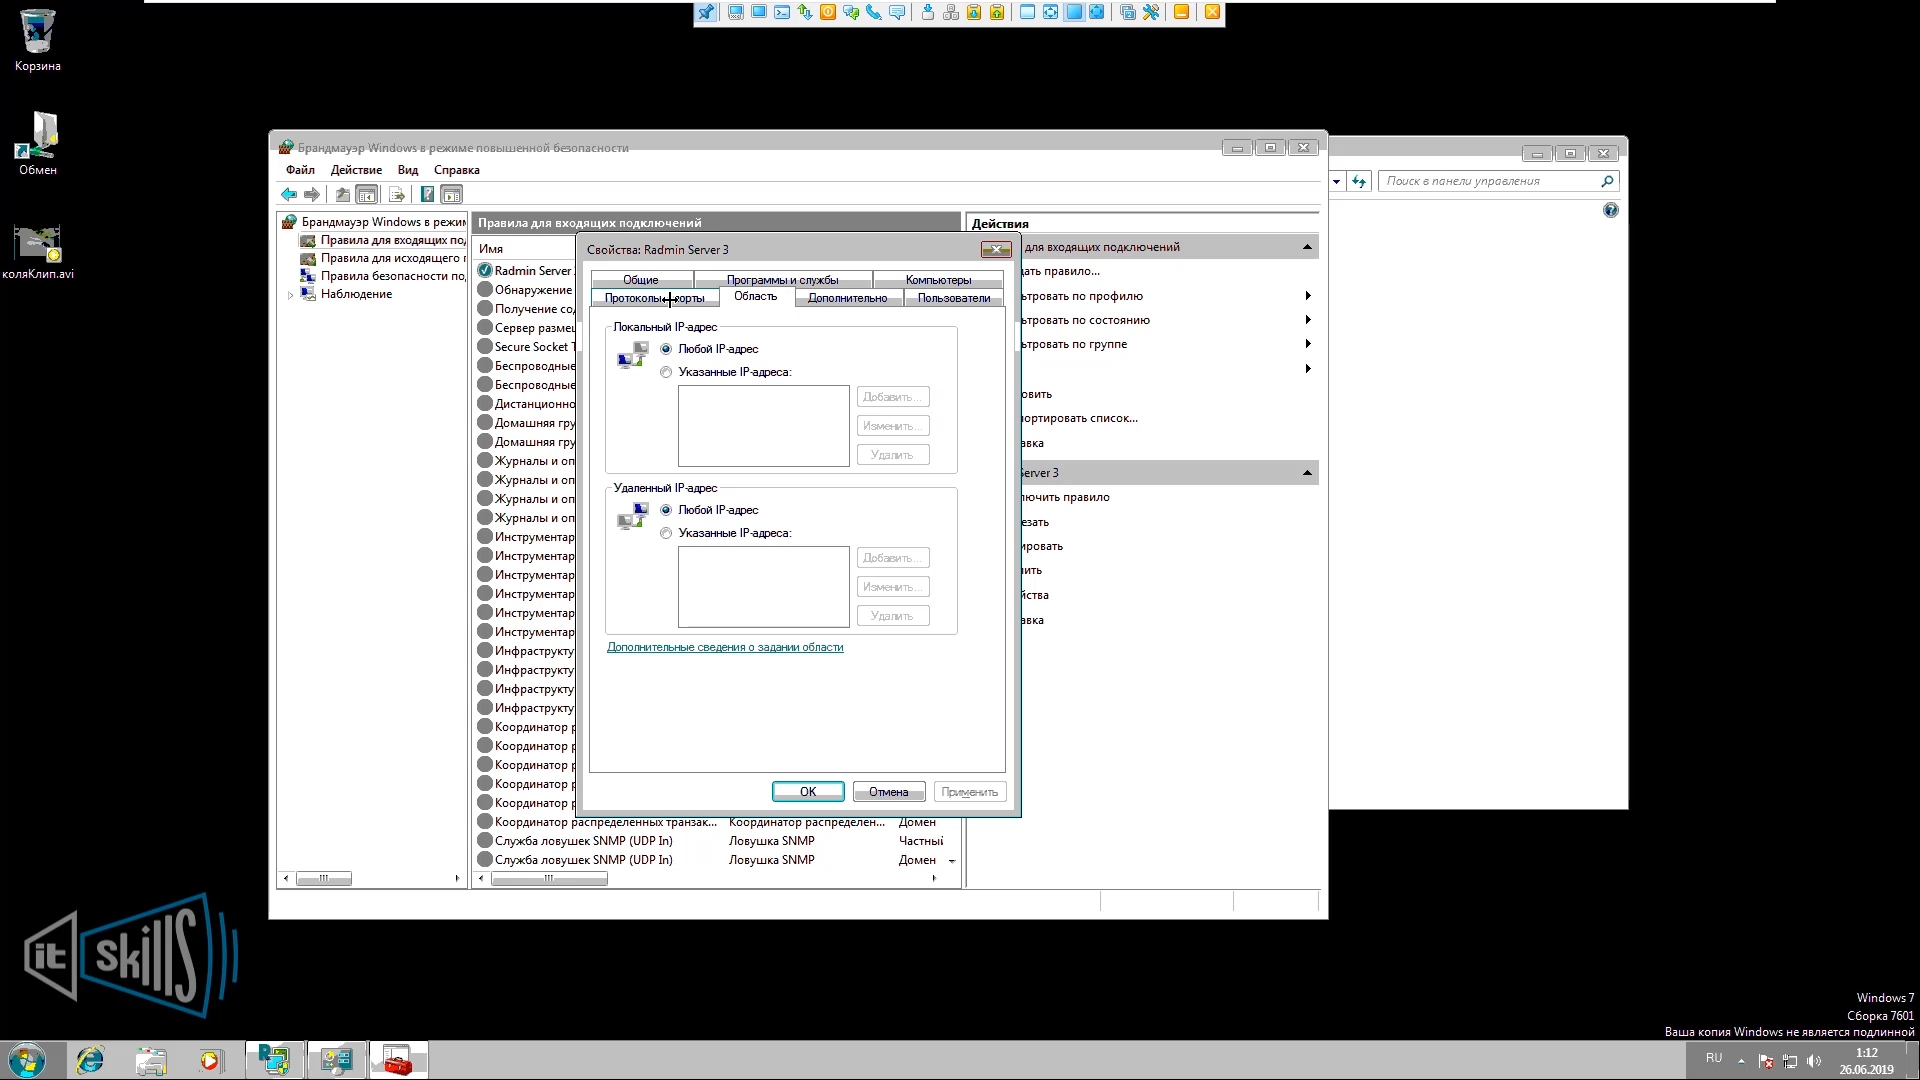The height and width of the screenshot is (1080, 1920).
Task: Minimize remote toolbar with orange bar icon
Action: [x=1181, y=13]
